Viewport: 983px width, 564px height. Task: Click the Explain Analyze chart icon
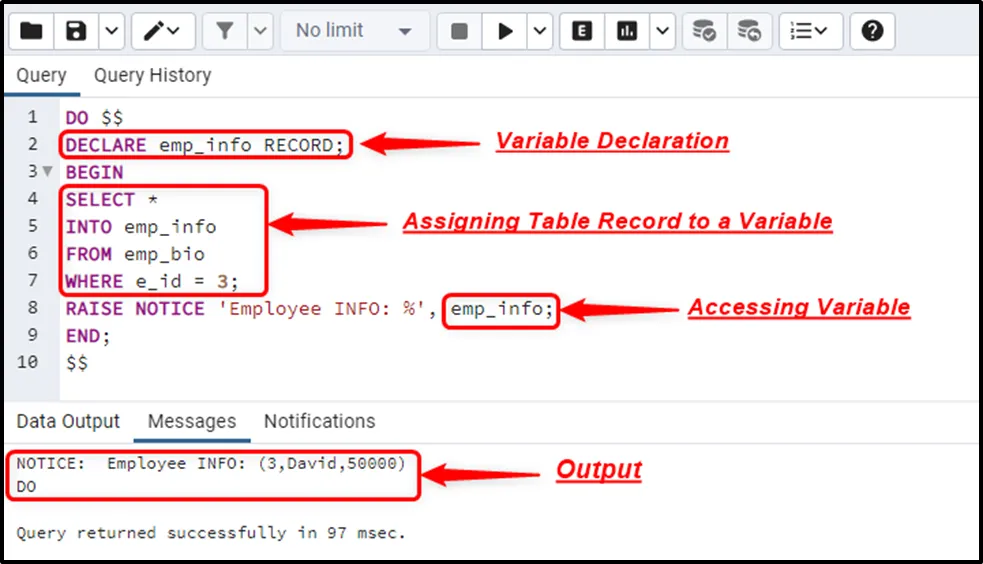pos(627,31)
